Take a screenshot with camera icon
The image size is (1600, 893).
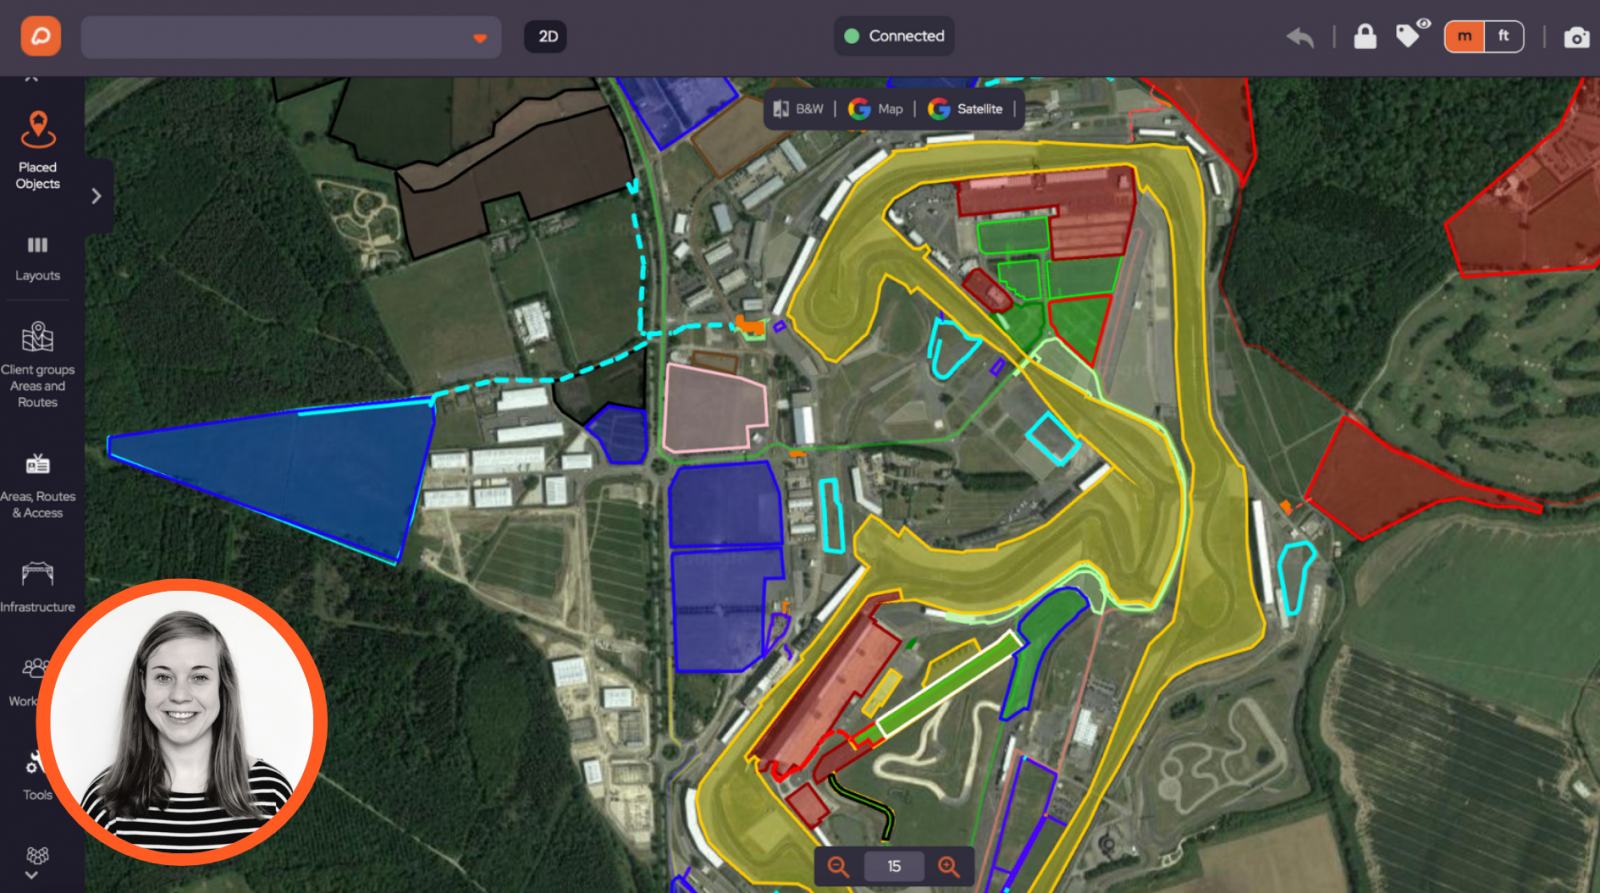click(x=1576, y=37)
